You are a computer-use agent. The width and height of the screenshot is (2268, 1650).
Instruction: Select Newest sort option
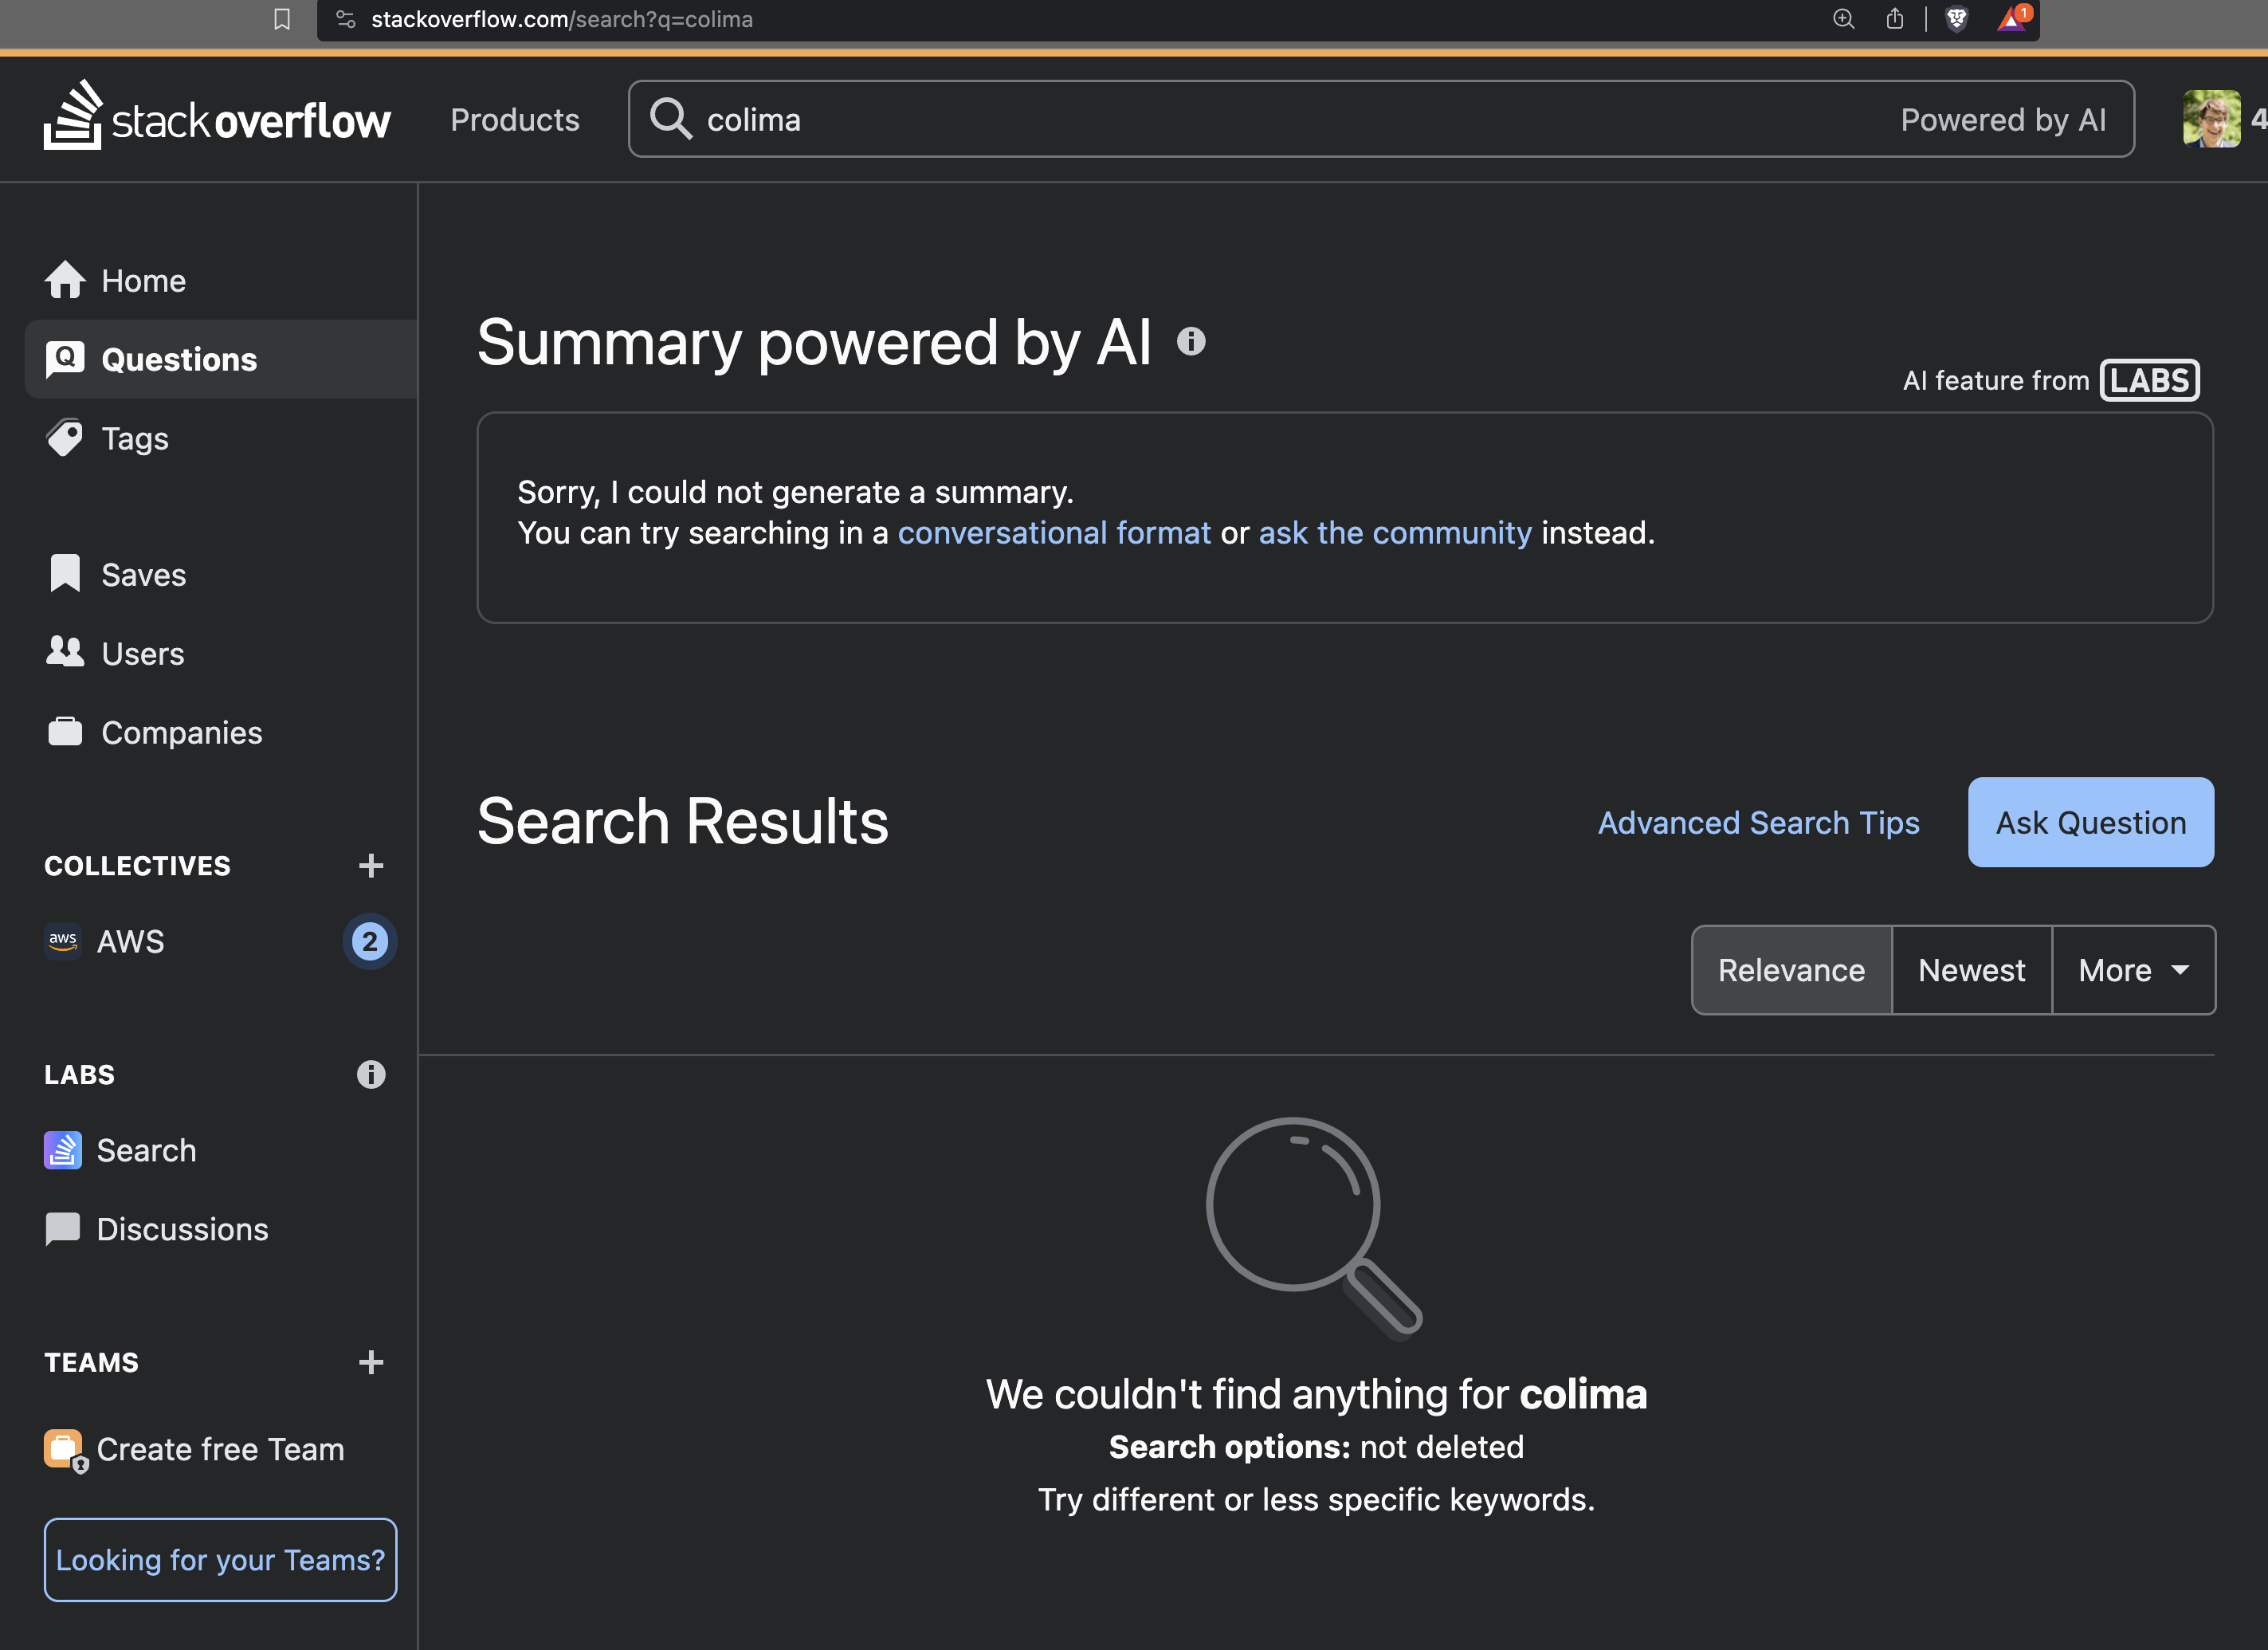coord(1971,968)
